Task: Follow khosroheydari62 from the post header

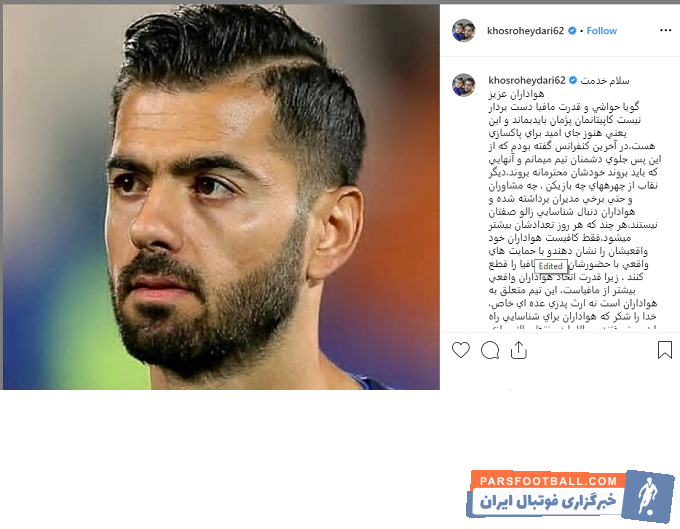Action: tap(602, 31)
